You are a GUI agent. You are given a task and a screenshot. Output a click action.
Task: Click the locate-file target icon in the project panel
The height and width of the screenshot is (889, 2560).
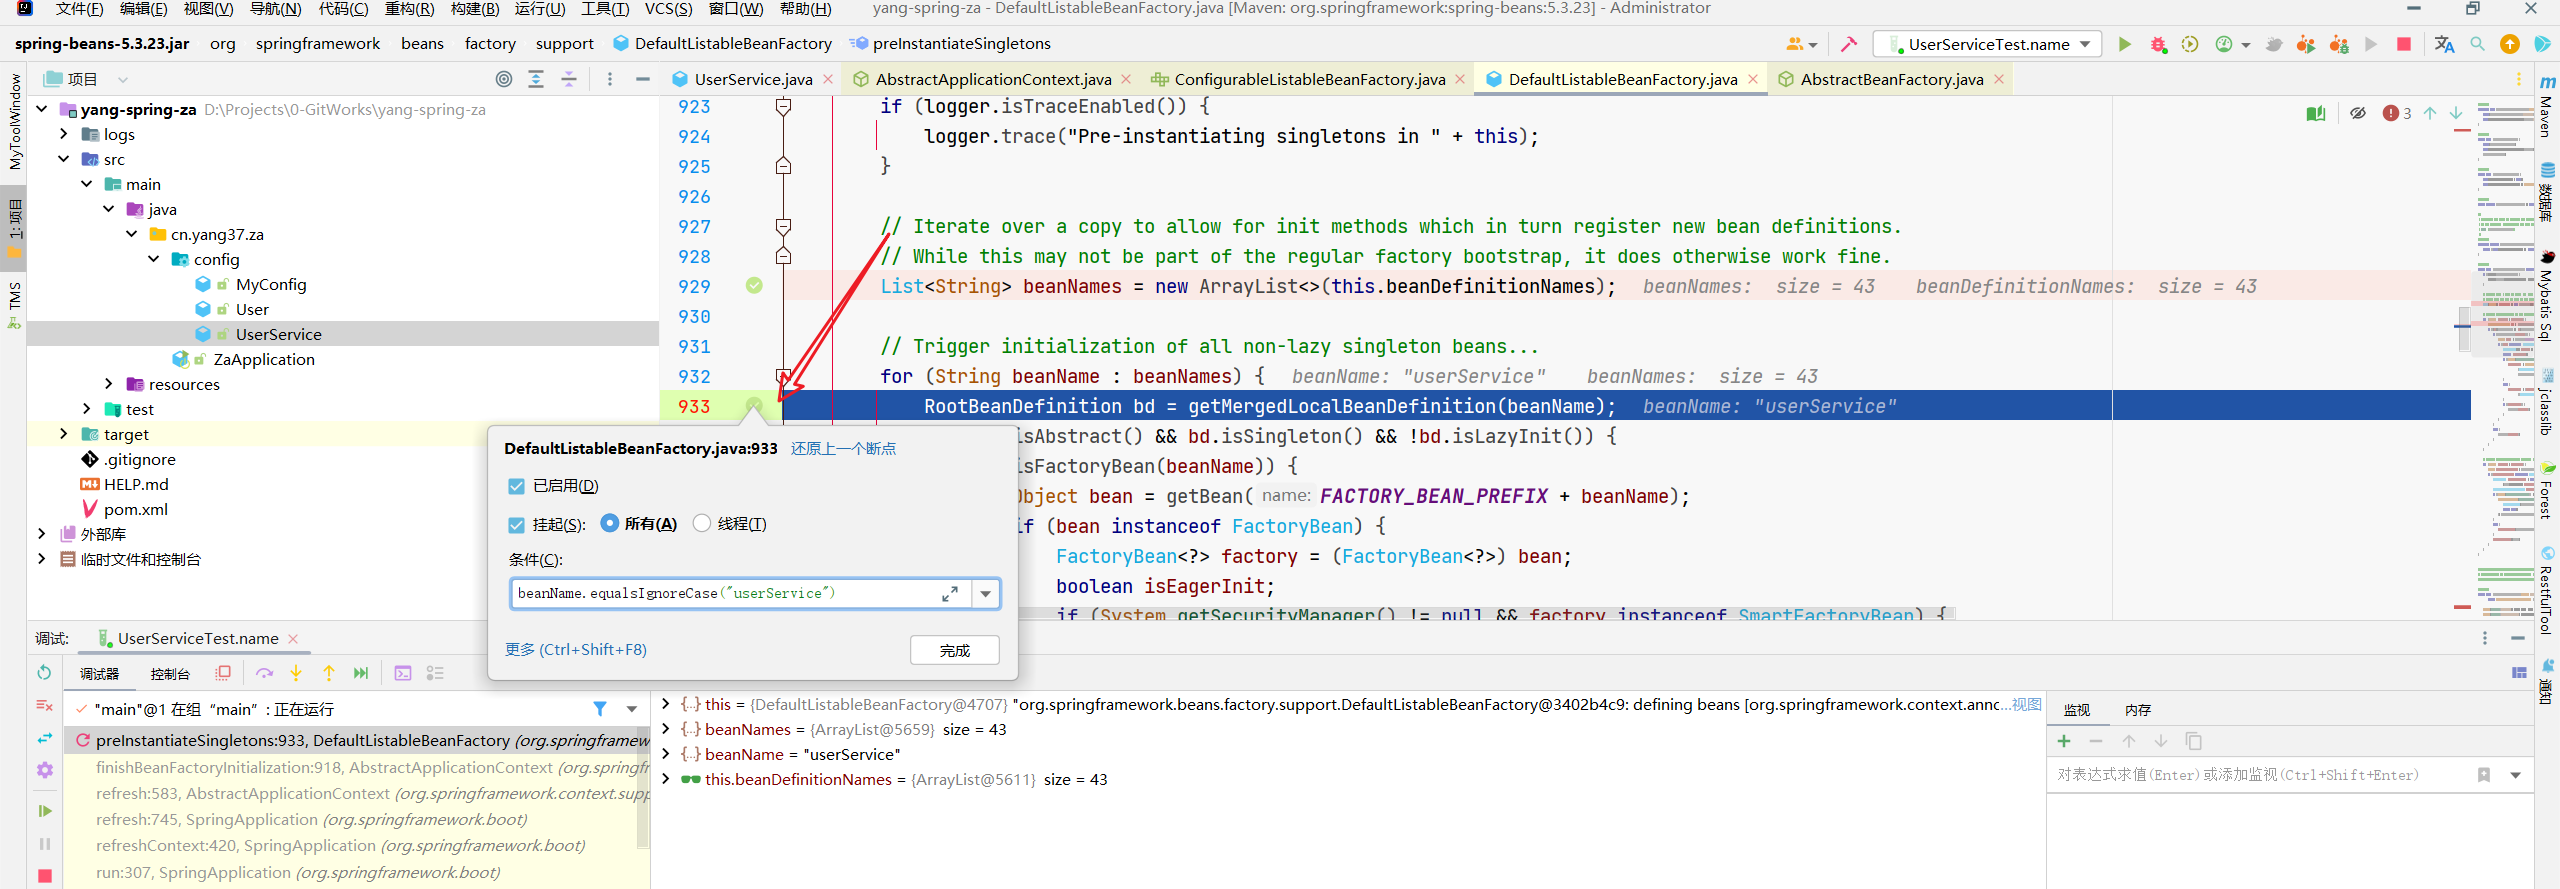pyautogui.click(x=504, y=79)
